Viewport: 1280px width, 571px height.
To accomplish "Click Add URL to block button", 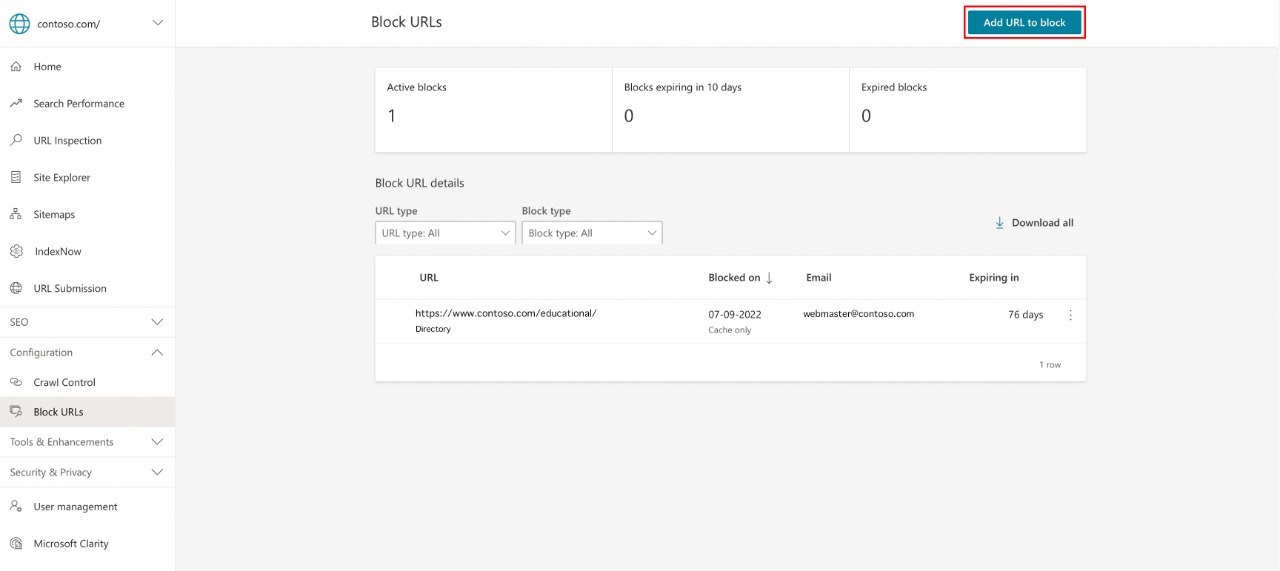I will (x=1024, y=23).
